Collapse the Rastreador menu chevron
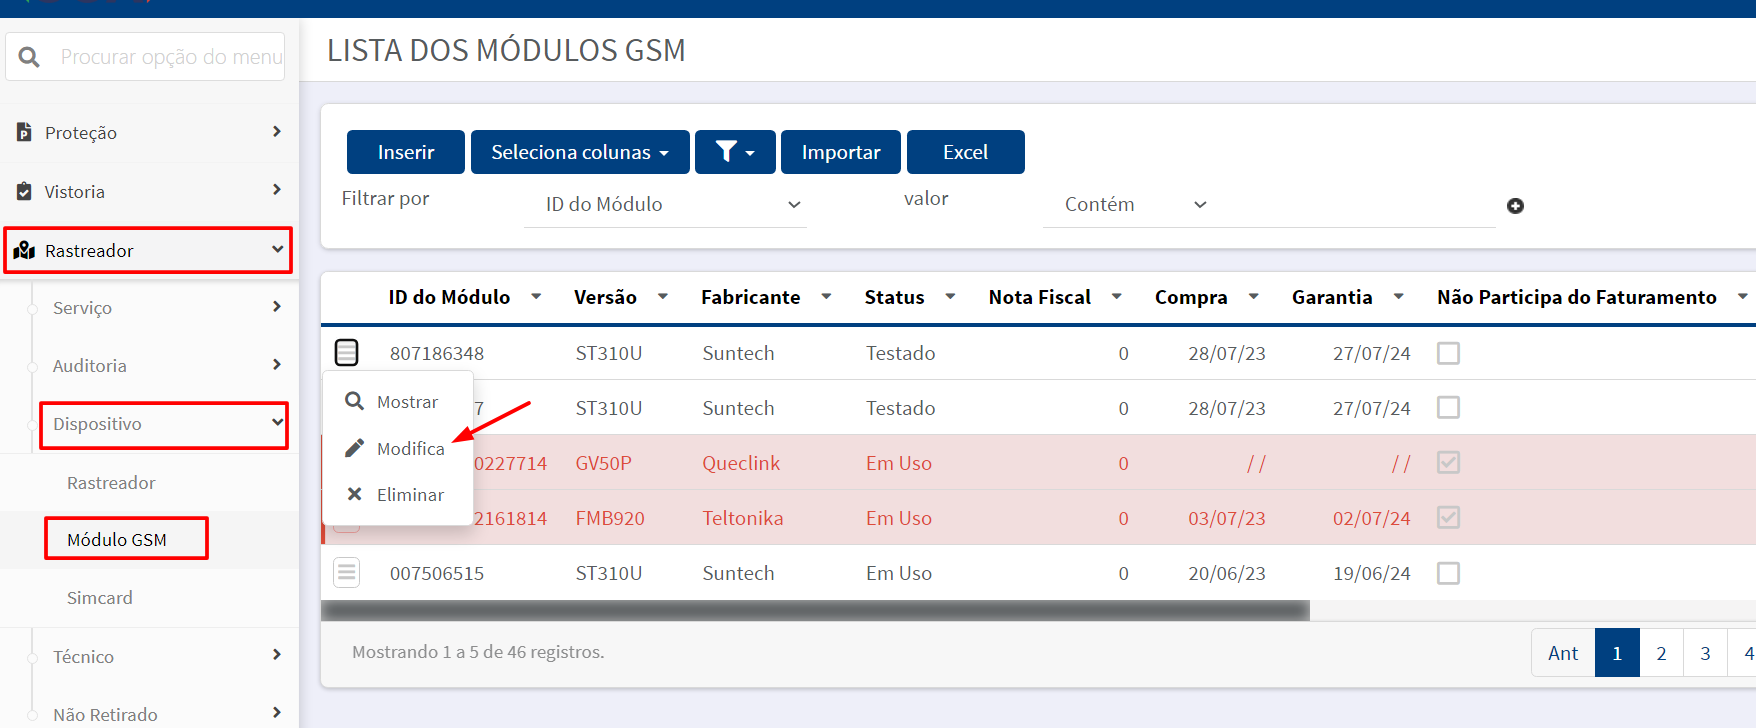Screen dimensions: 1756x728 click(x=277, y=249)
